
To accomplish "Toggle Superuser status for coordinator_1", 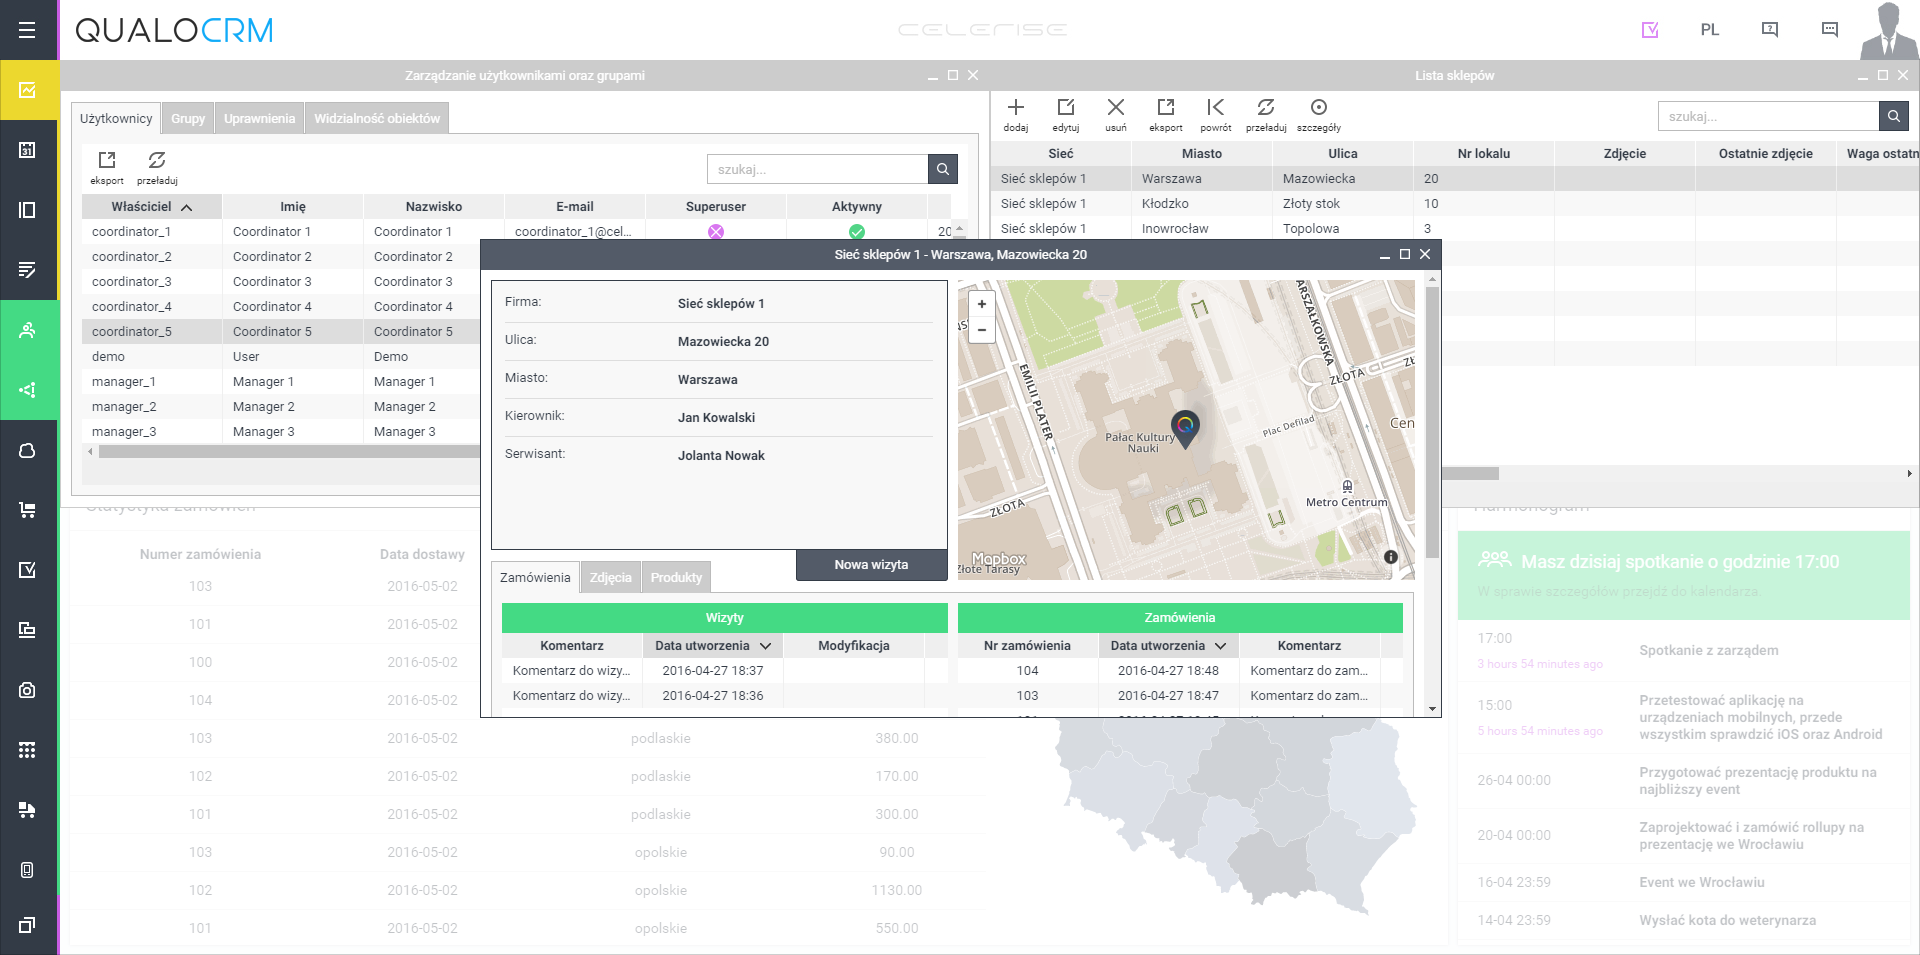I will point(716,232).
